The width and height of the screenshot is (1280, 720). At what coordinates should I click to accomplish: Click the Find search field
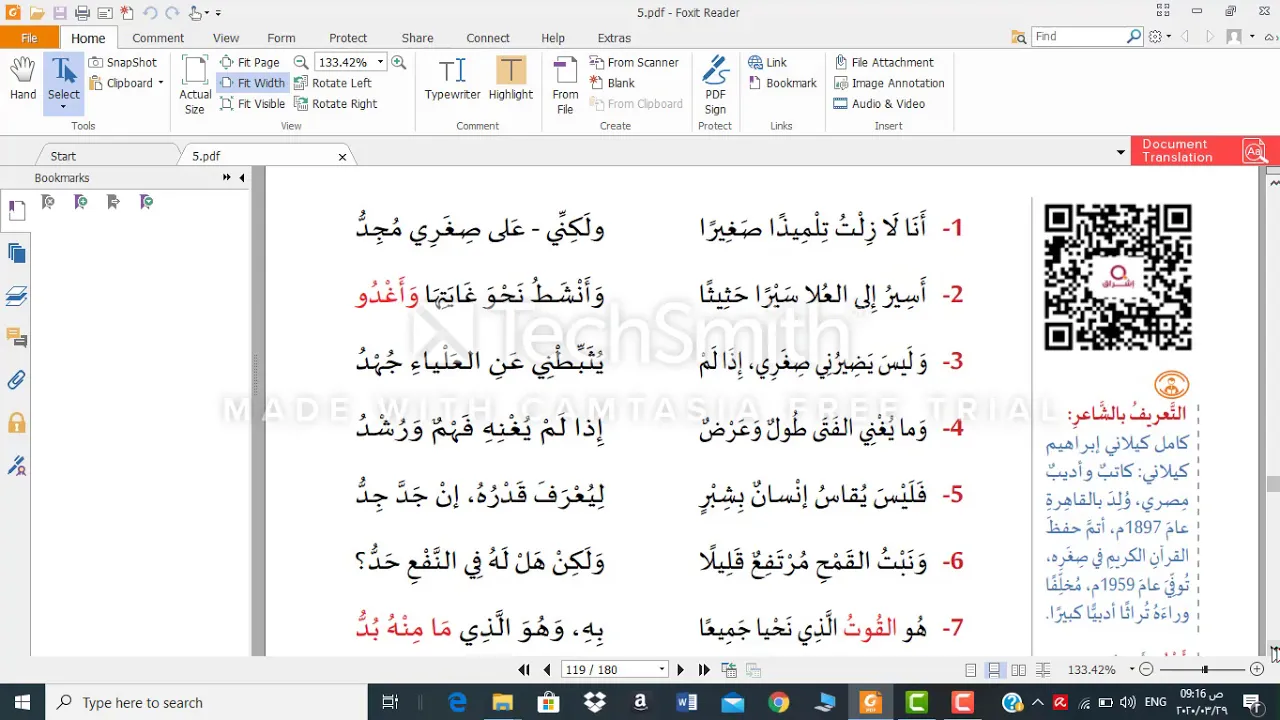point(1079,36)
